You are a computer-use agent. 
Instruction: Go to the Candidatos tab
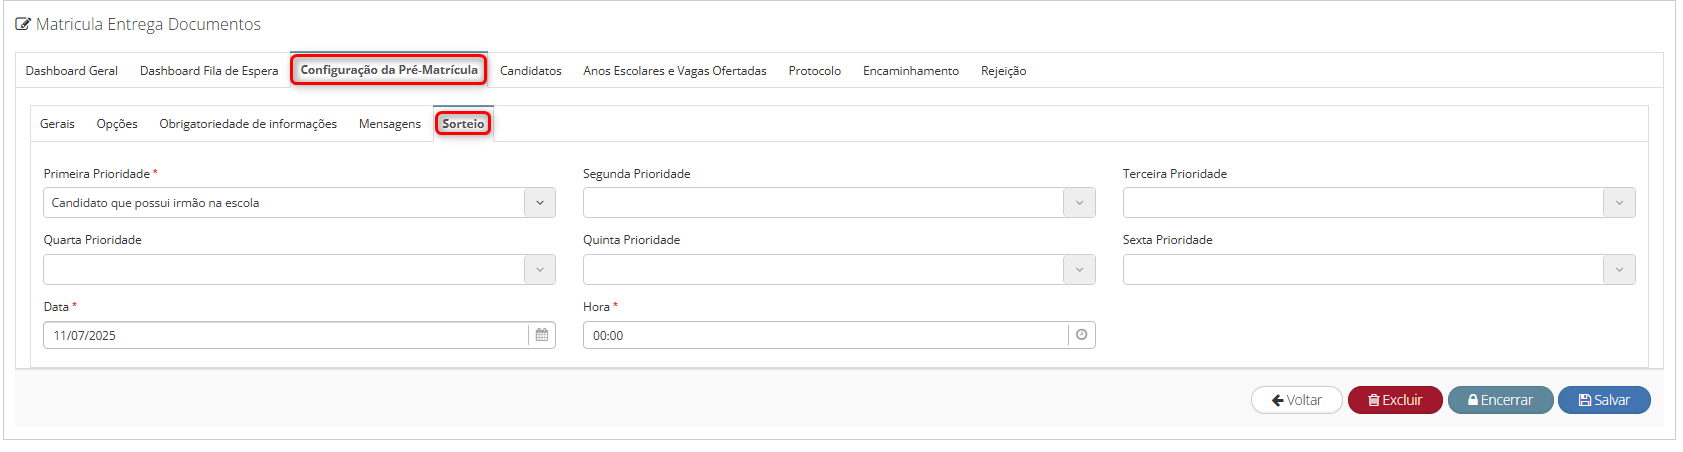coord(531,71)
